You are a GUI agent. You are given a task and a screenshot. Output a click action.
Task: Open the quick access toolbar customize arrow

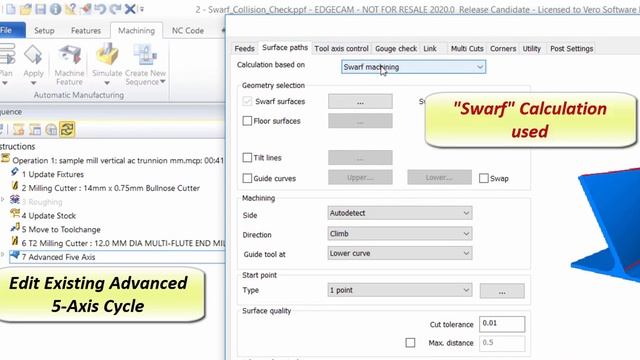pos(142,9)
